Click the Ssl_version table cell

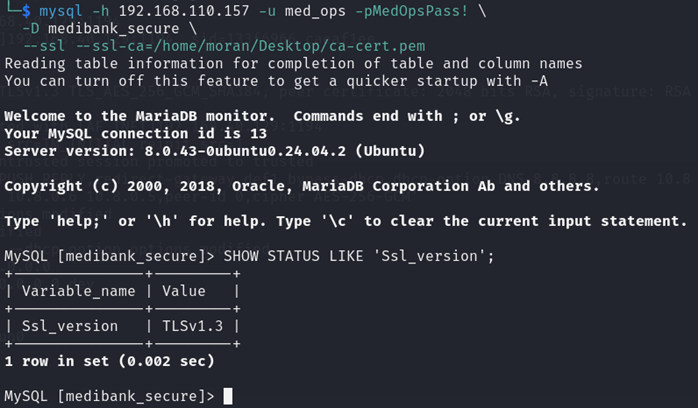click(70, 326)
